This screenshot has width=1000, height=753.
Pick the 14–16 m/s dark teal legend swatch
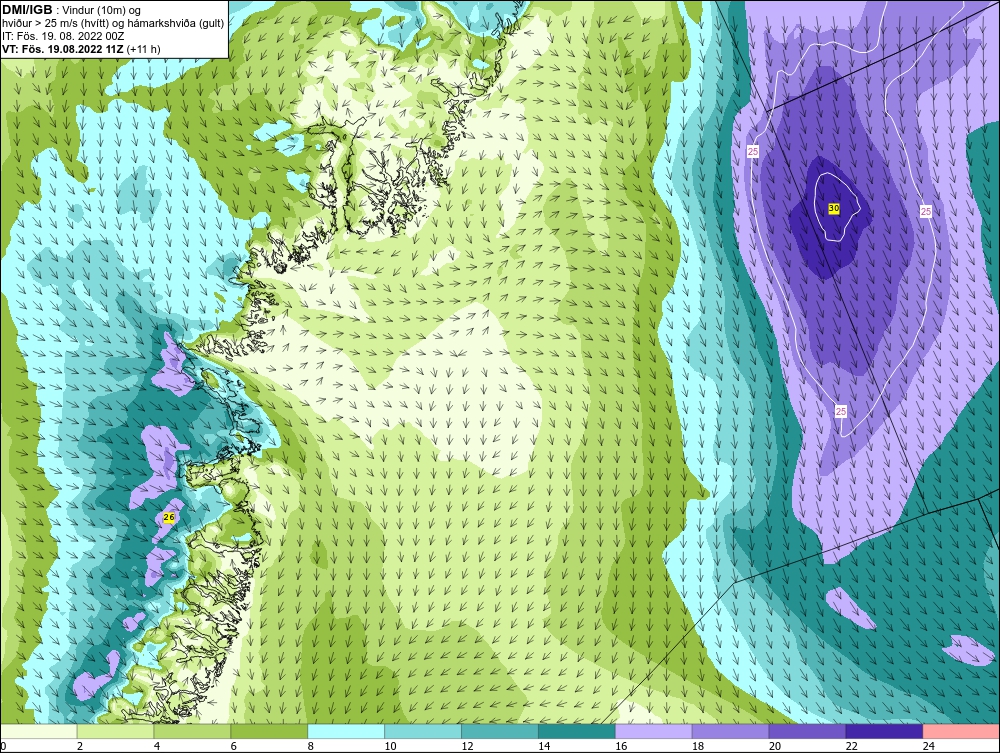tap(577, 731)
